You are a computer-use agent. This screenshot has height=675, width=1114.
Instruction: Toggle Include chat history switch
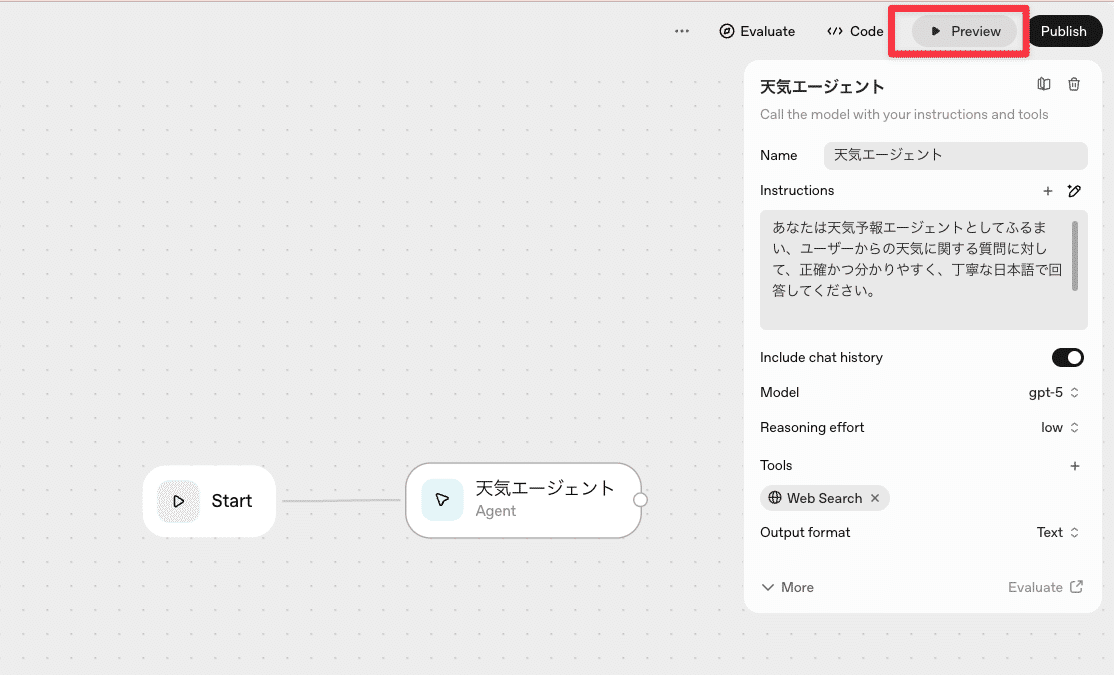coord(1067,358)
